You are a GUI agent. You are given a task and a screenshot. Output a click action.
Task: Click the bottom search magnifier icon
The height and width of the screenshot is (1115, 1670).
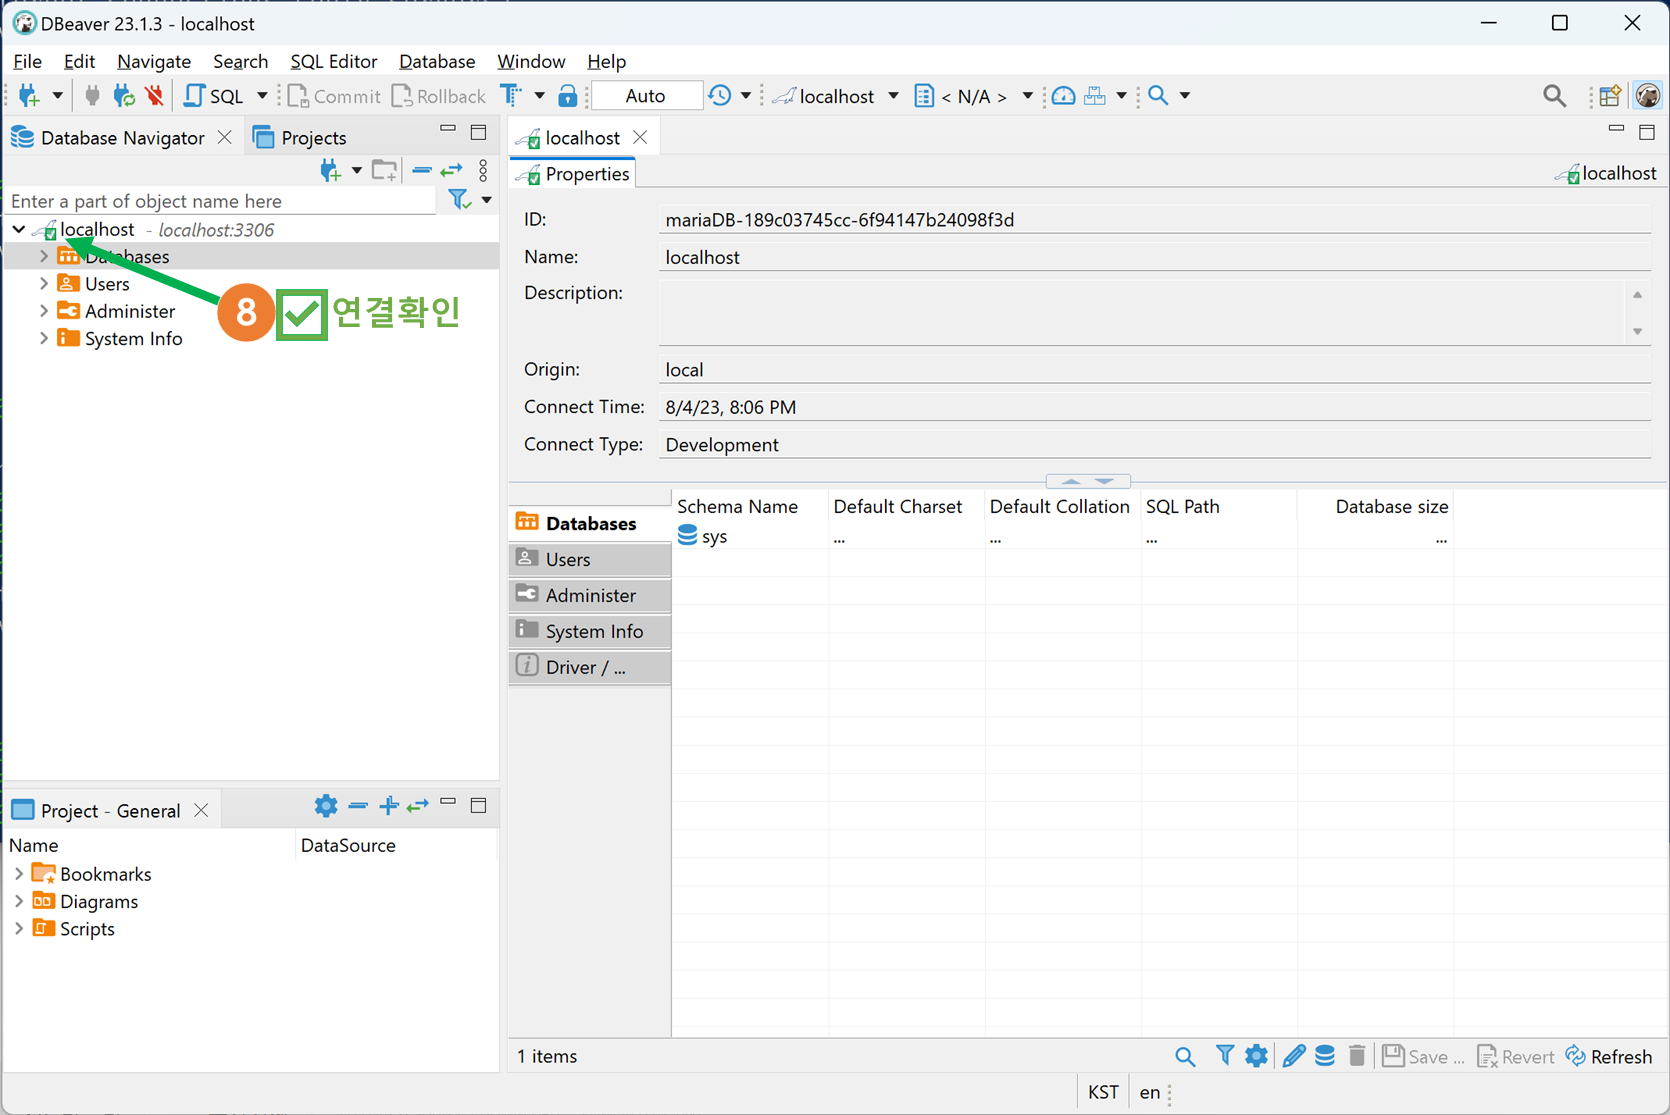point(1184,1056)
